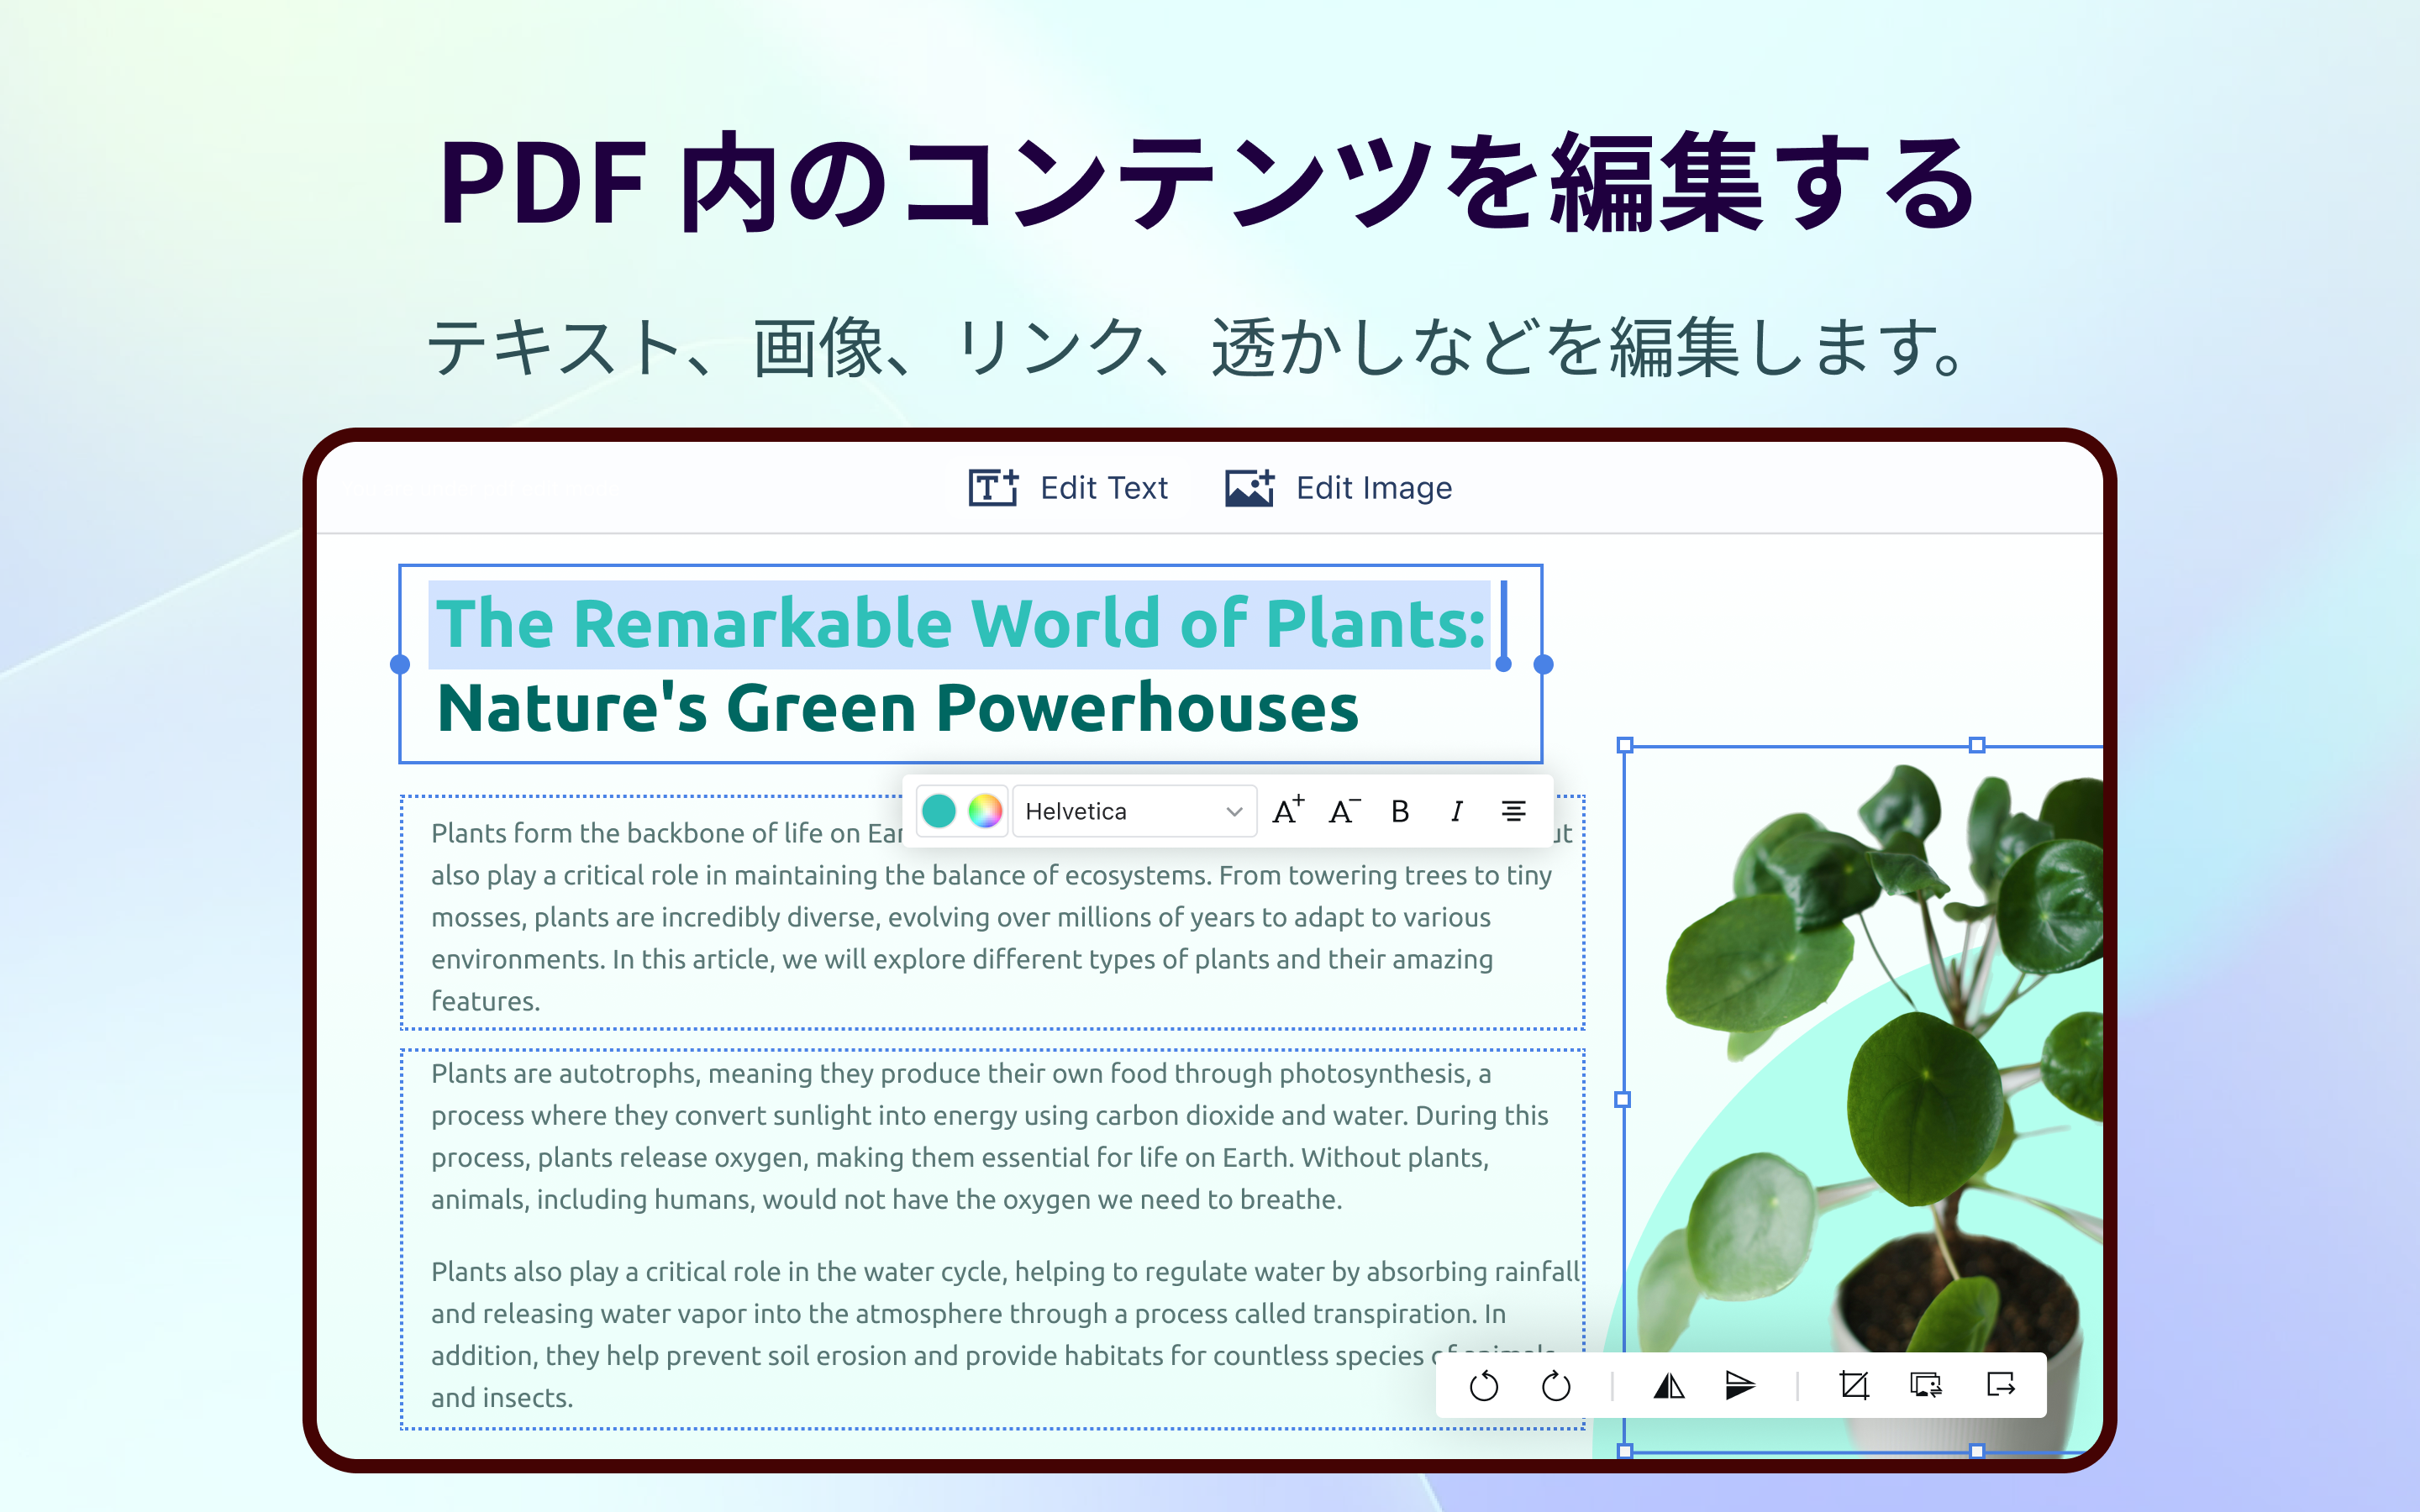Select the crop image tool
2420x1512 pixels.
pos(1854,1386)
